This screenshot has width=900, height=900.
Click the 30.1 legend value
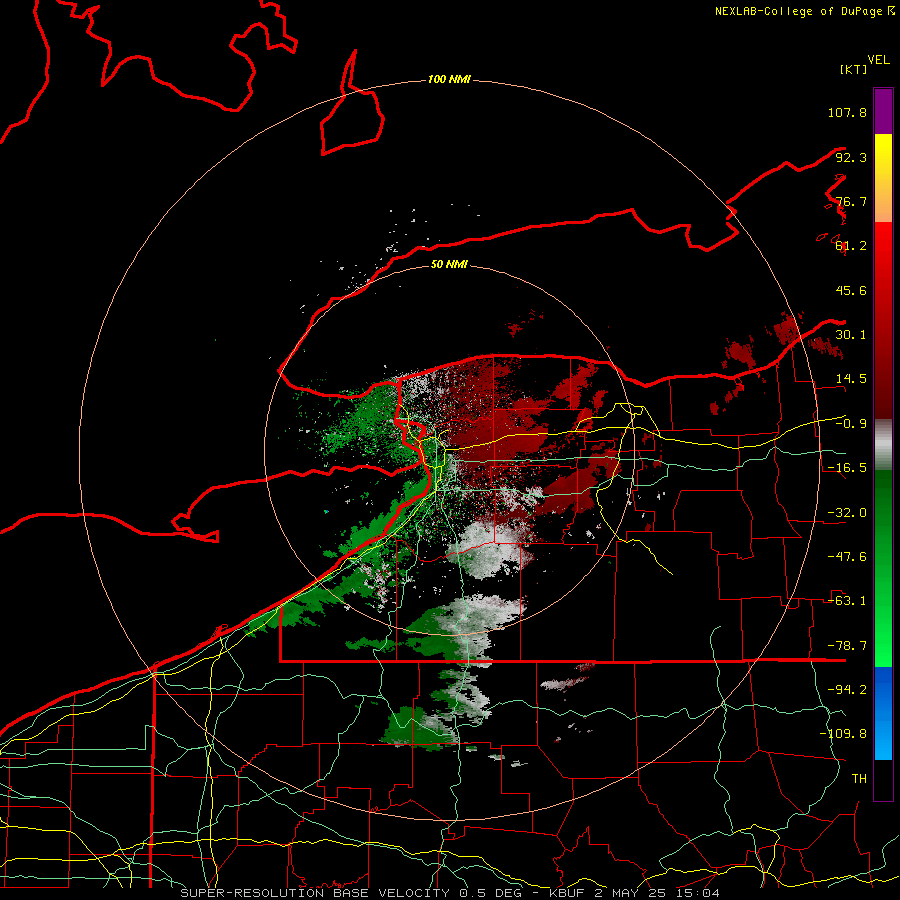[x=851, y=335]
